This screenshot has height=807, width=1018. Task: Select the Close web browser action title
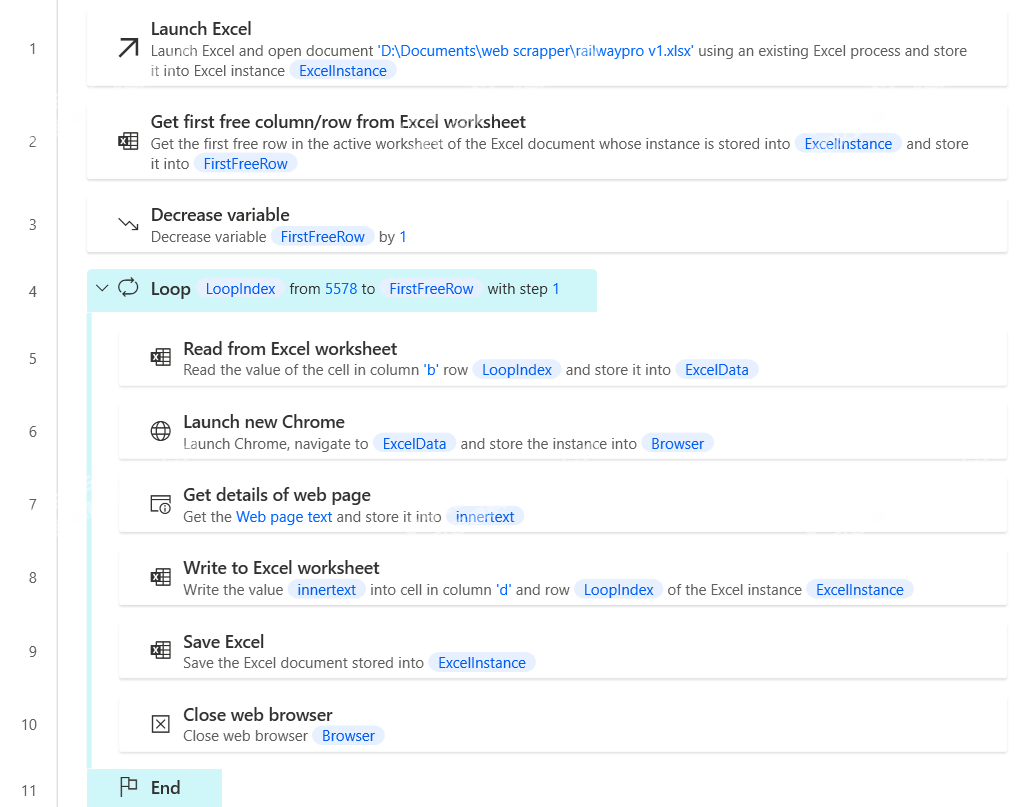tap(258, 714)
